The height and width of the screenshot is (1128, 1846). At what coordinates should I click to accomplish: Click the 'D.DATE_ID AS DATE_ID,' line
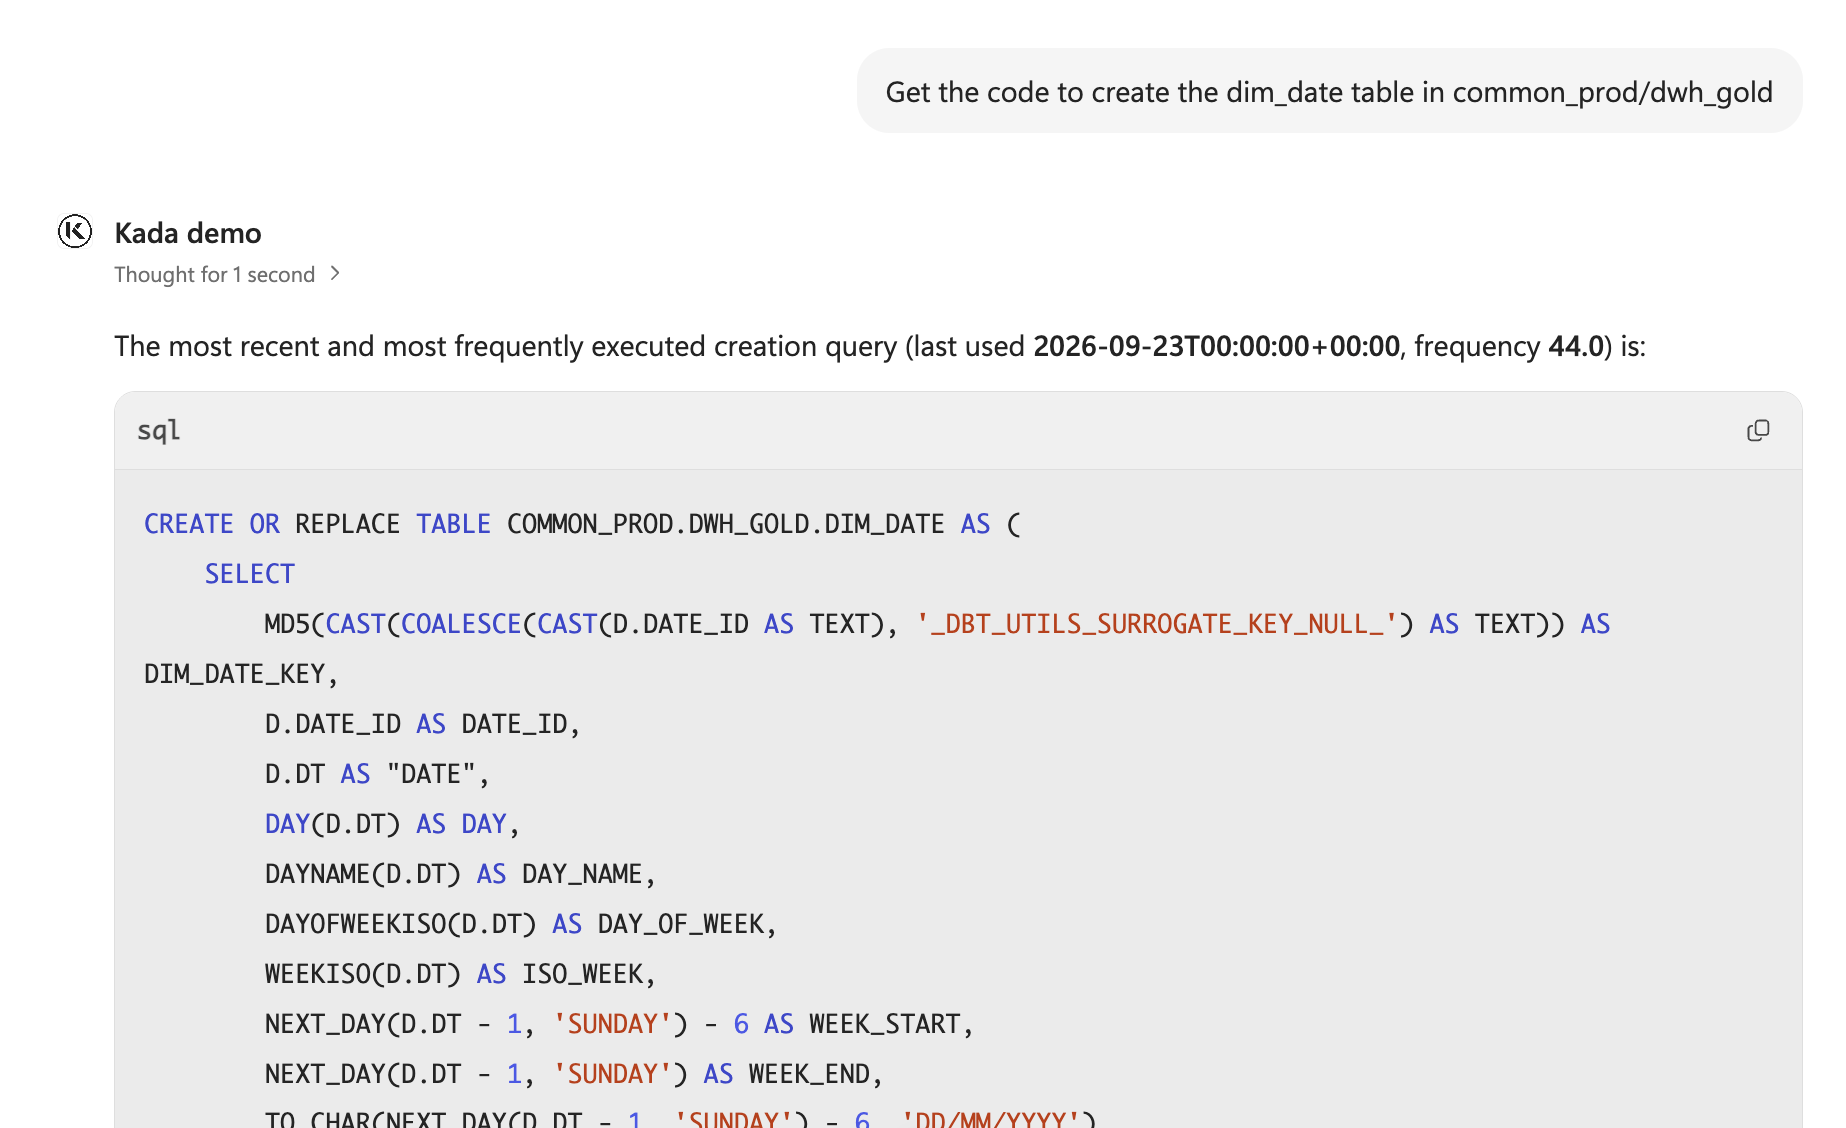[x=422, y=724]
